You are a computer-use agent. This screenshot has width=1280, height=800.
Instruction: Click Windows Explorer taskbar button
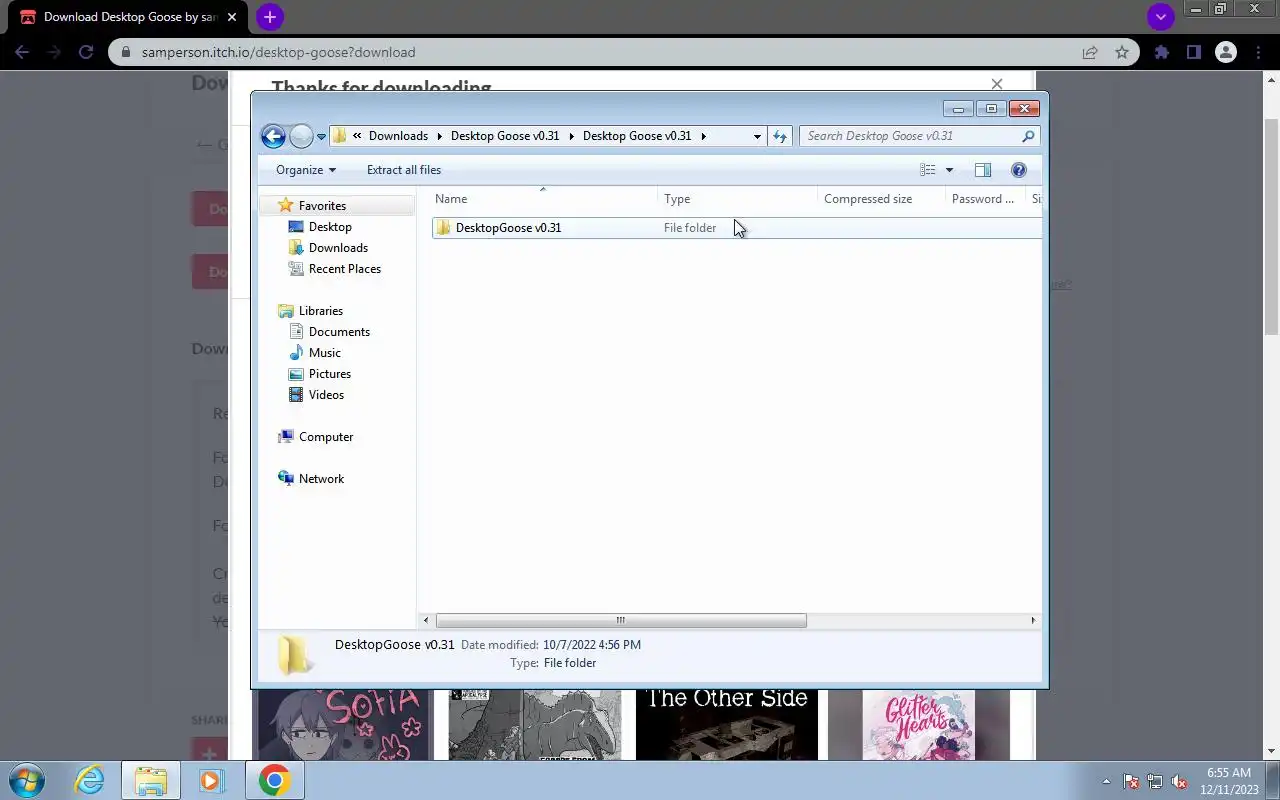(x=150, y=780)
